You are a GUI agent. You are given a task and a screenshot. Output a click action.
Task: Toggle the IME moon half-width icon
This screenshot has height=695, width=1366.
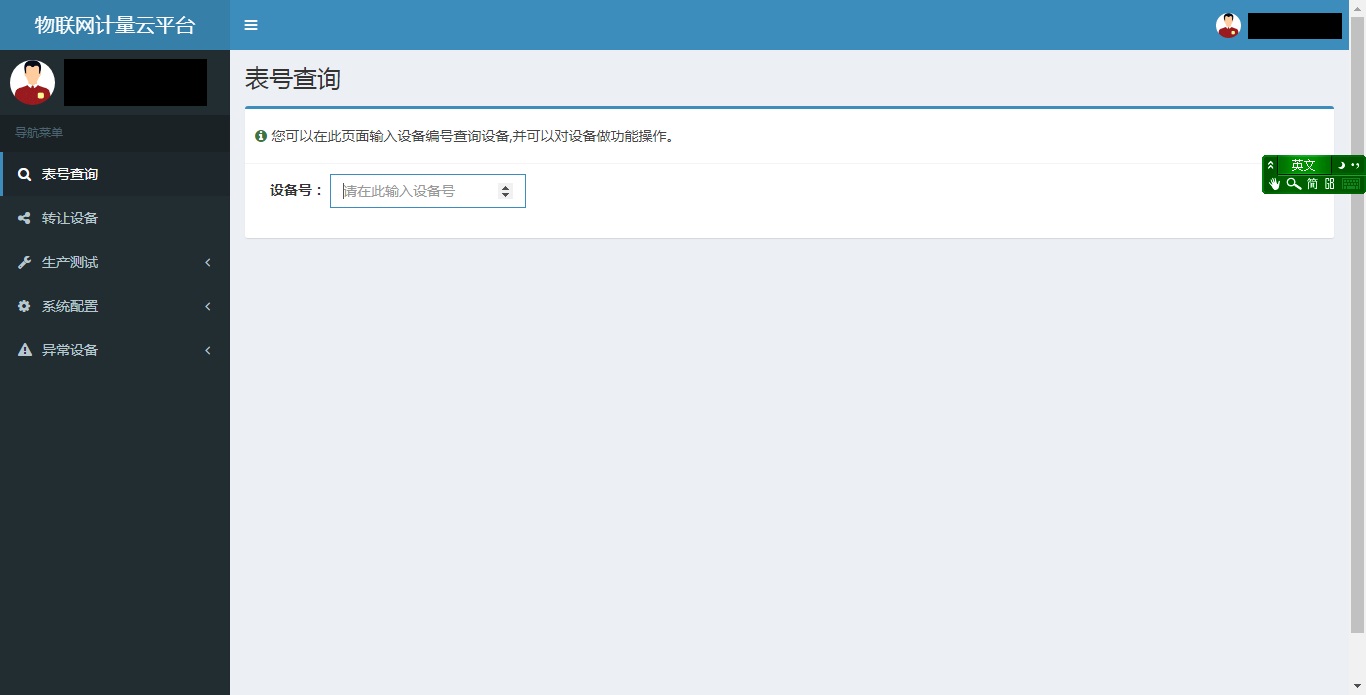(1341, 165)
